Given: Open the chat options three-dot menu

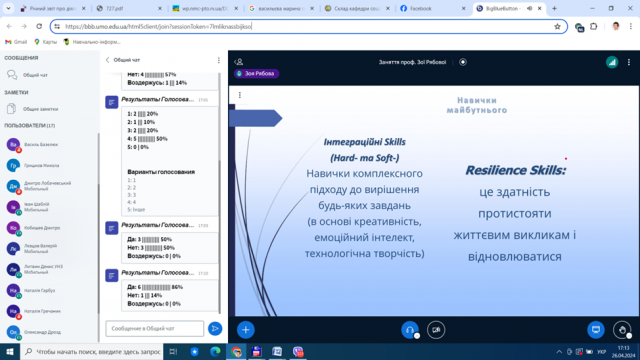Looking at the screenshot, I should coord(218,60).
